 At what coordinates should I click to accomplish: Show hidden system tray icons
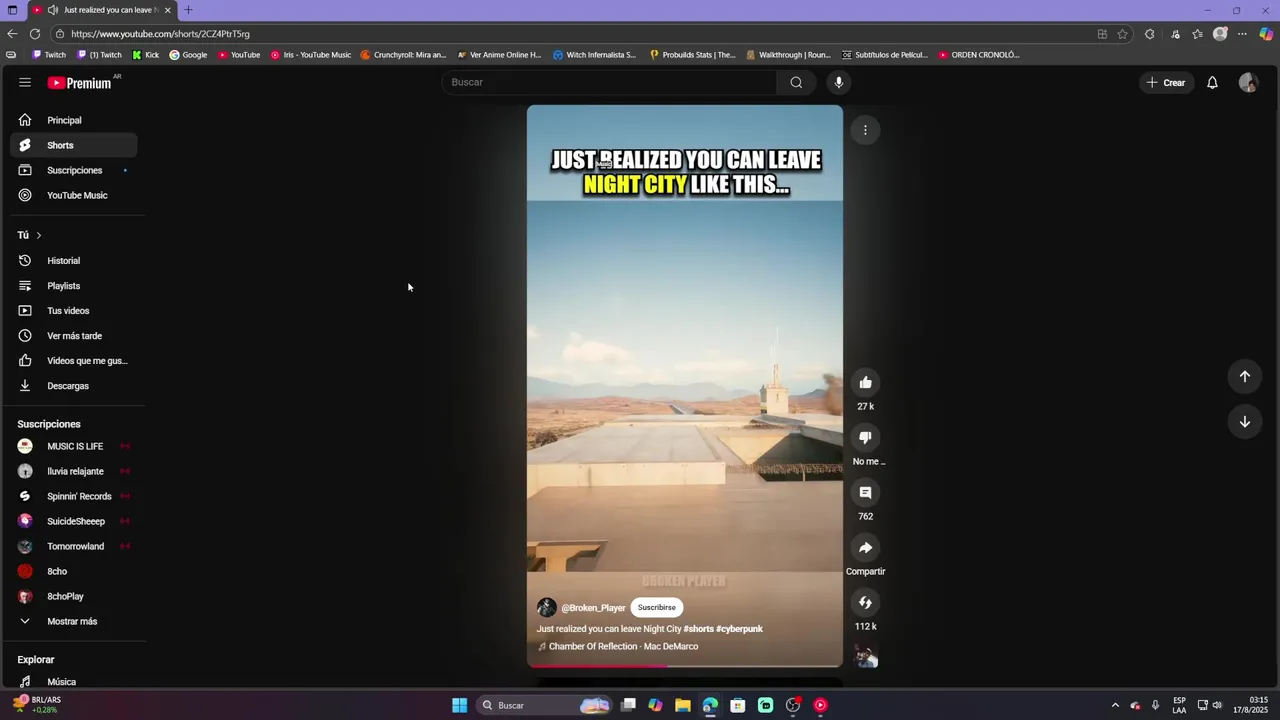1115,705
